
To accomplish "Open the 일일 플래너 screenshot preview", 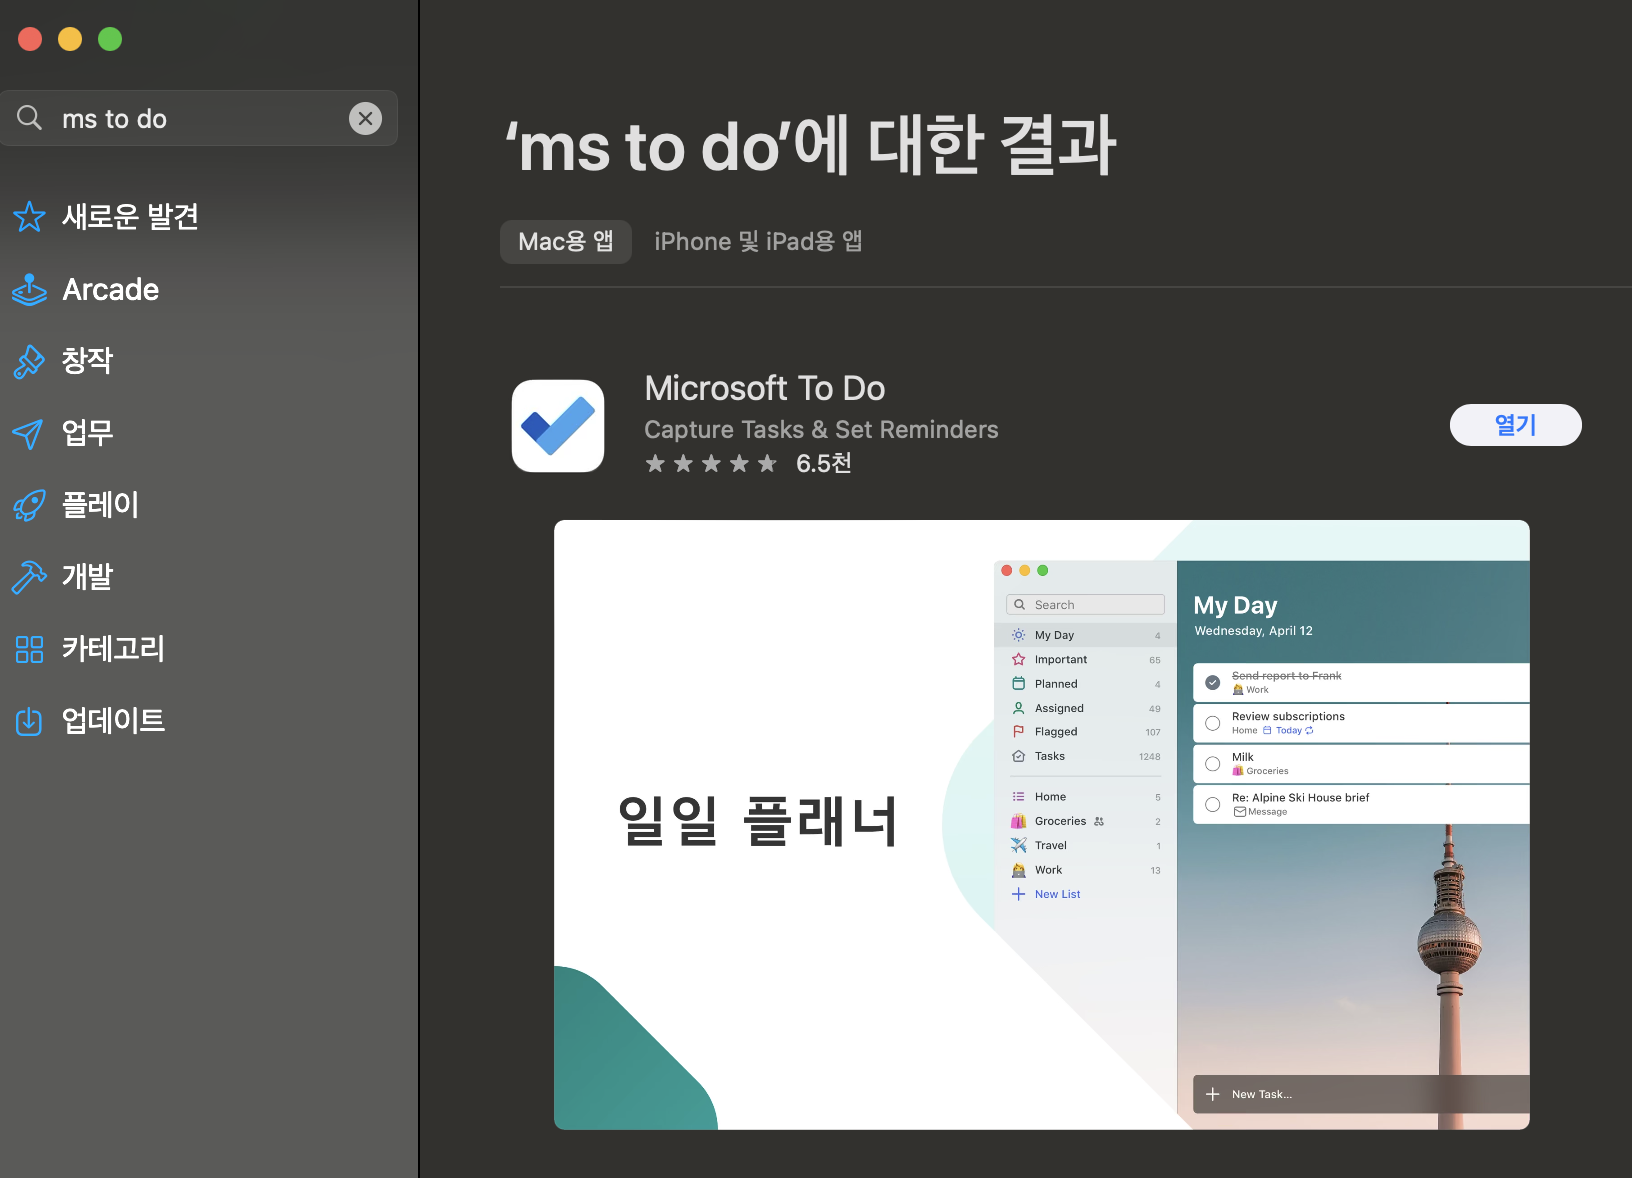I will (x=1042, y=825).
